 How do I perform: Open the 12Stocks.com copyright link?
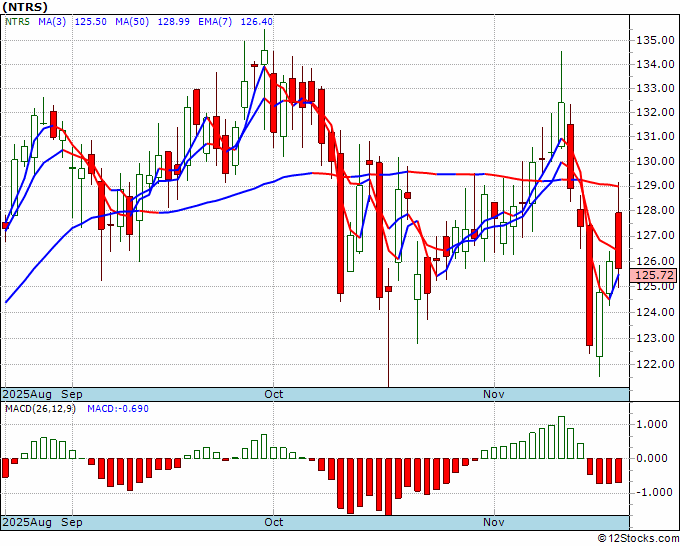(x=638, y=539)
